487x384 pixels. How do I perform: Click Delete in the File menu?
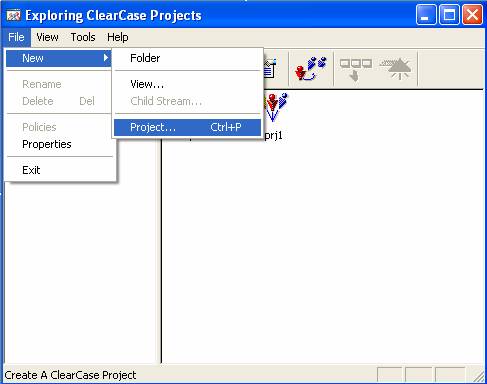[x=59, y=101]
